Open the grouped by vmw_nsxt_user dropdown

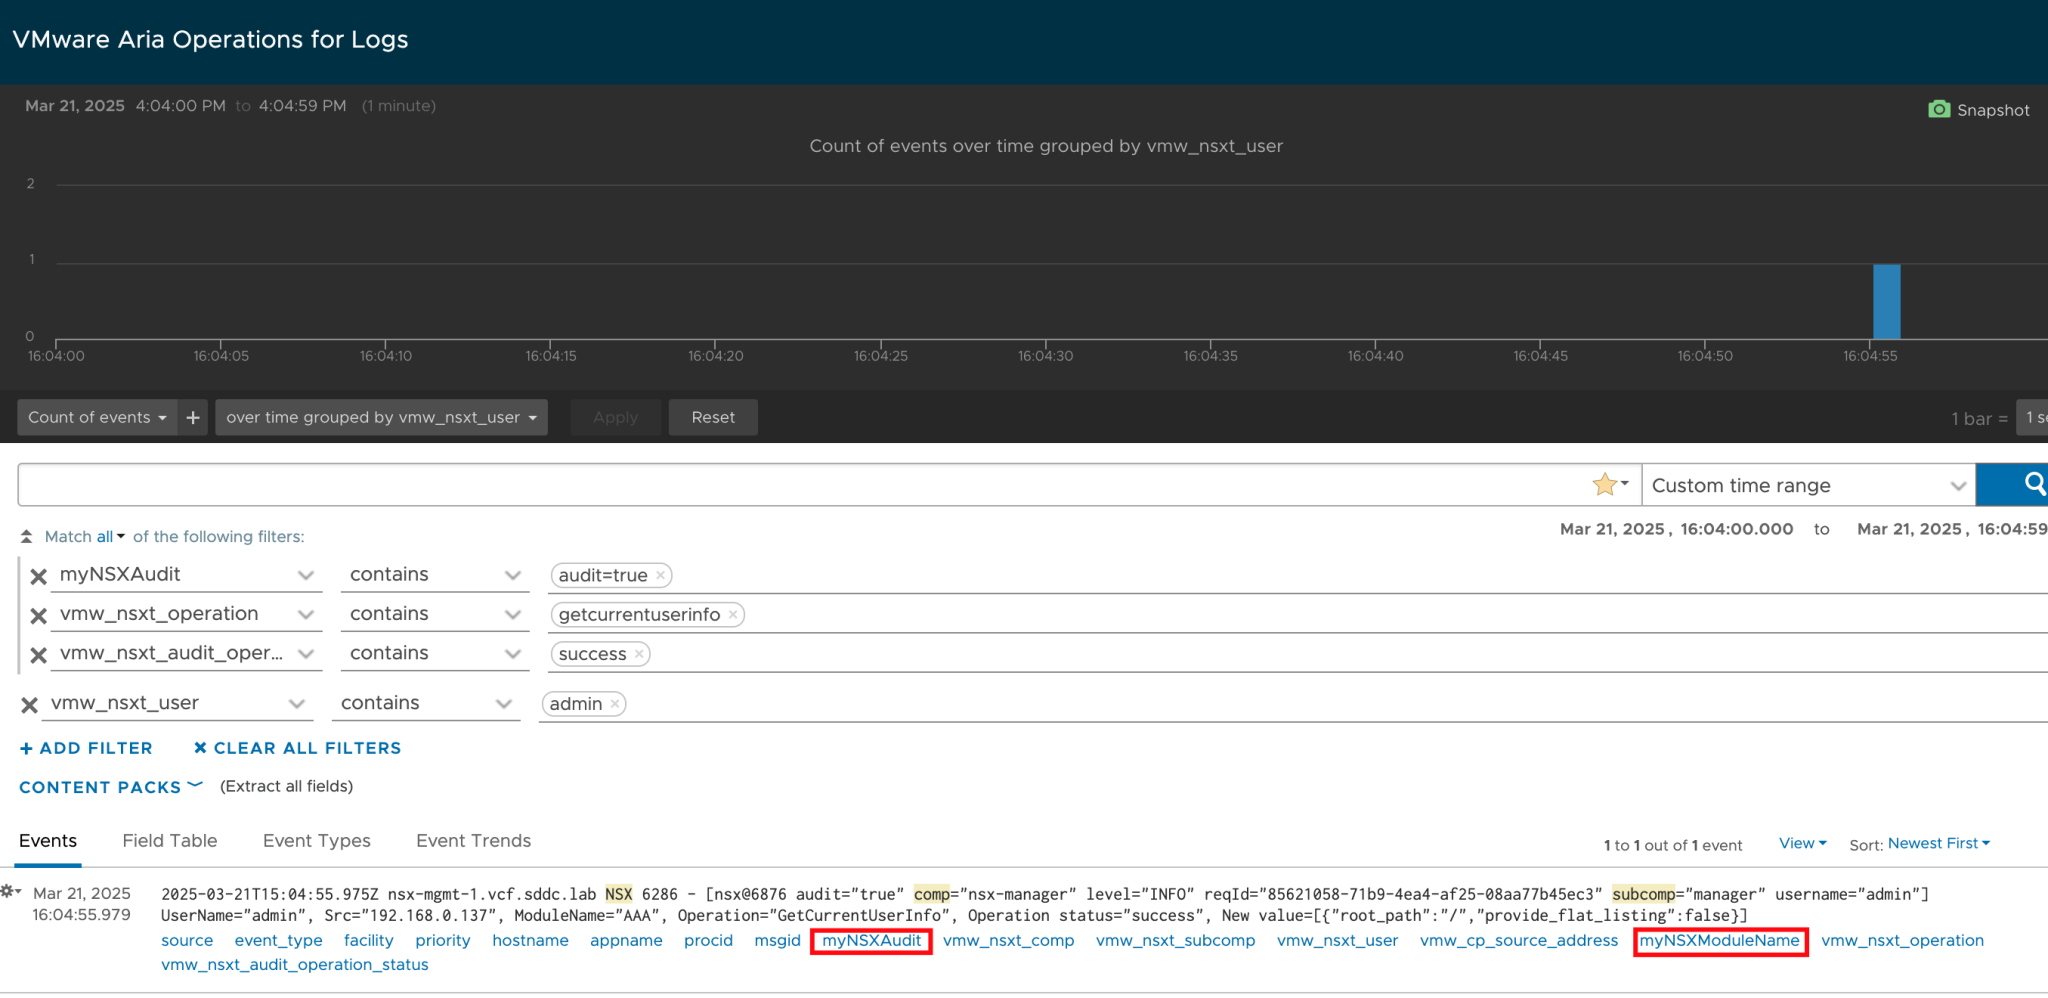click(x=380, y=417)
